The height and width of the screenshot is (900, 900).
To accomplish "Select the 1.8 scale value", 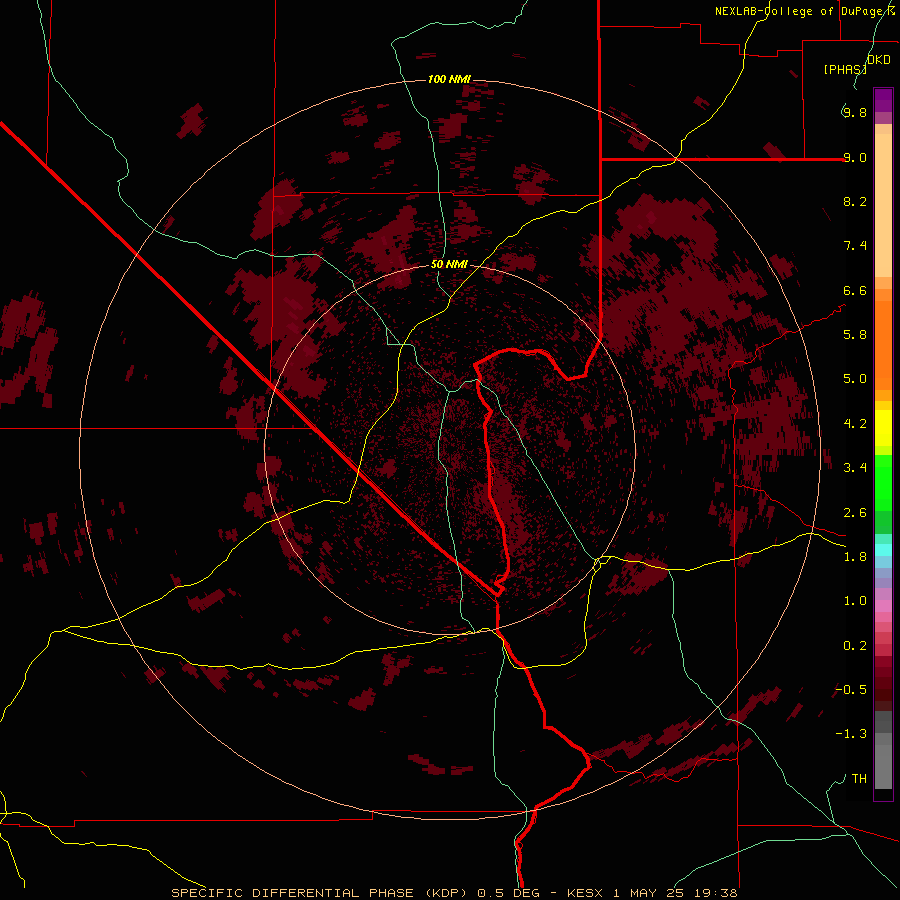I will tap(855, 557).
